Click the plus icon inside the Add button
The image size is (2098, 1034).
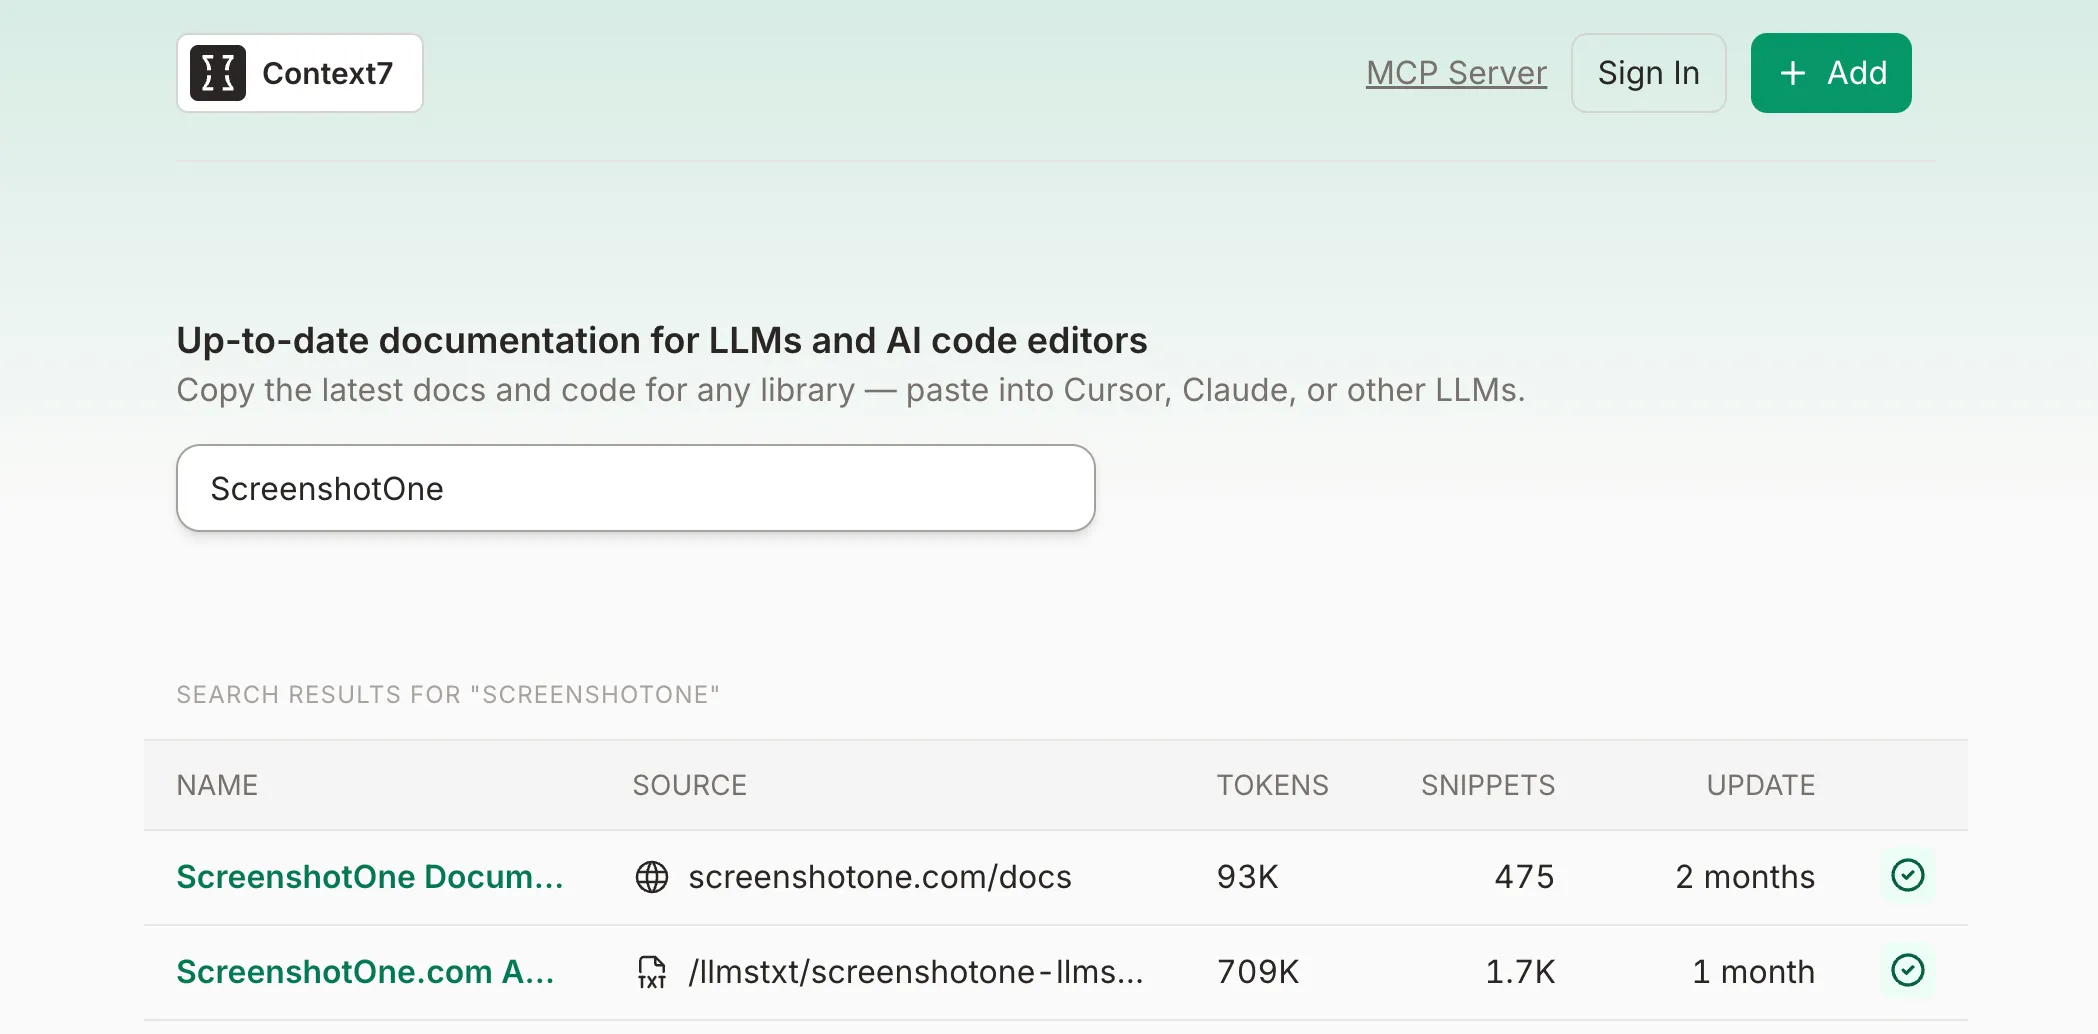(x=1791, y=72)
